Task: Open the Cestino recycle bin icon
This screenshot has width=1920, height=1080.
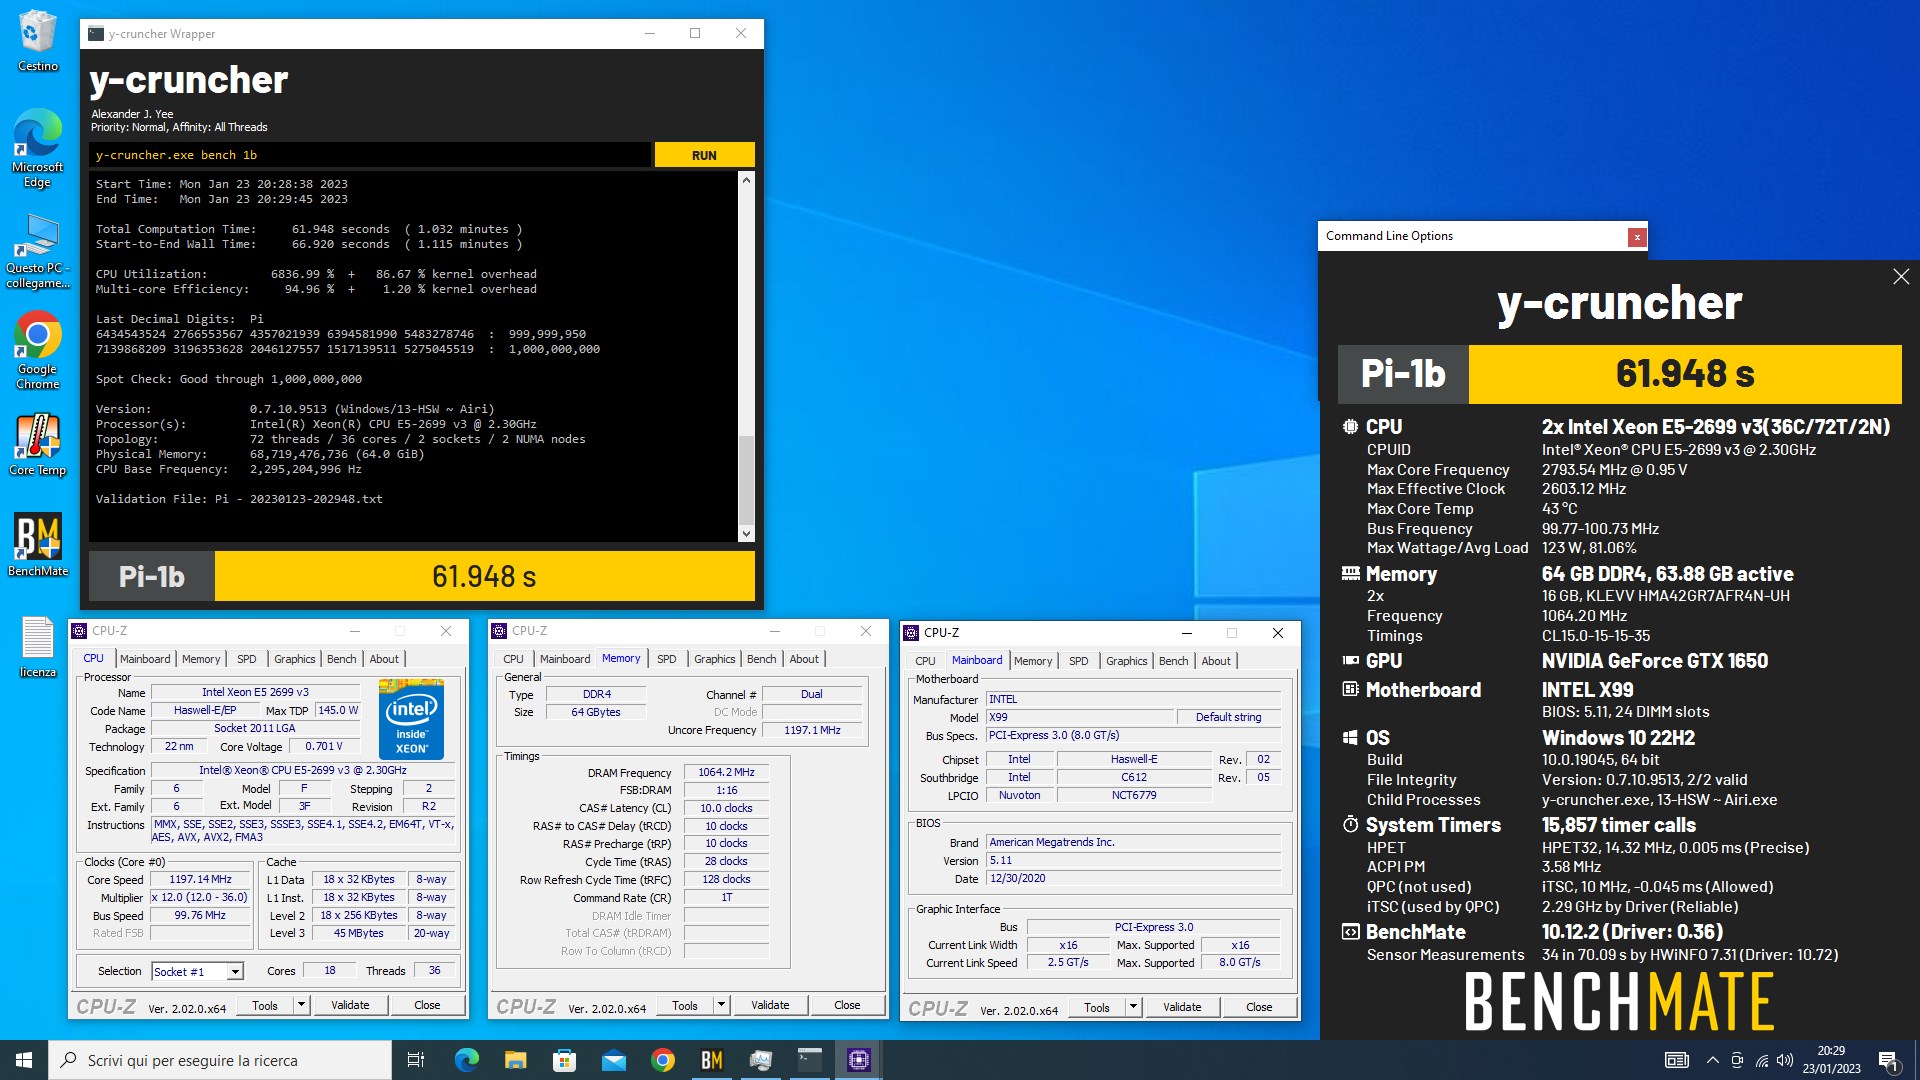Action: tap(38, 40)
